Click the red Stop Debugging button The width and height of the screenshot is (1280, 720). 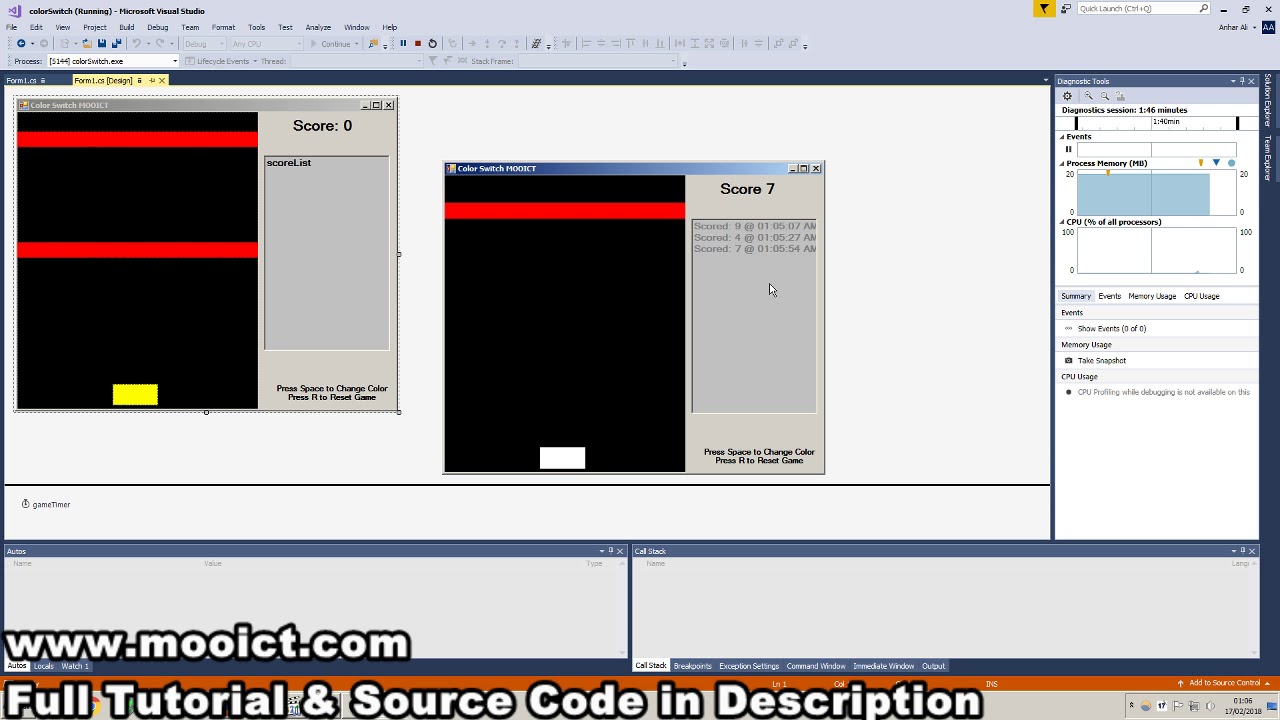pos(417,44)
